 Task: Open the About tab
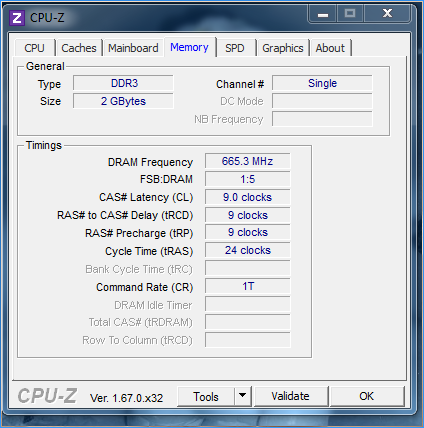(x=330, y=48)
